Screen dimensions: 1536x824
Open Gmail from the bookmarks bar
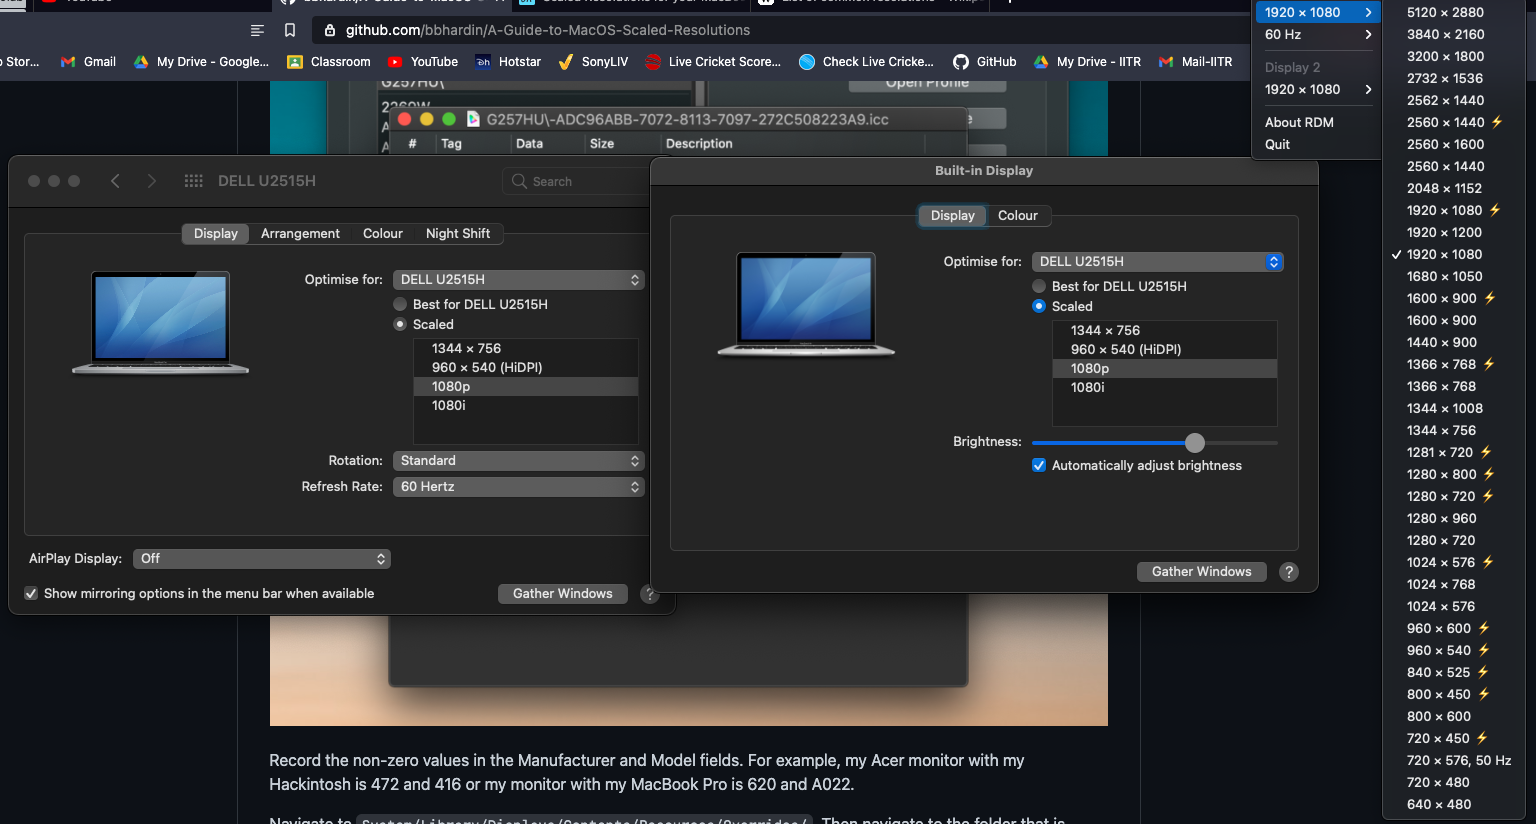coord(88,61)
